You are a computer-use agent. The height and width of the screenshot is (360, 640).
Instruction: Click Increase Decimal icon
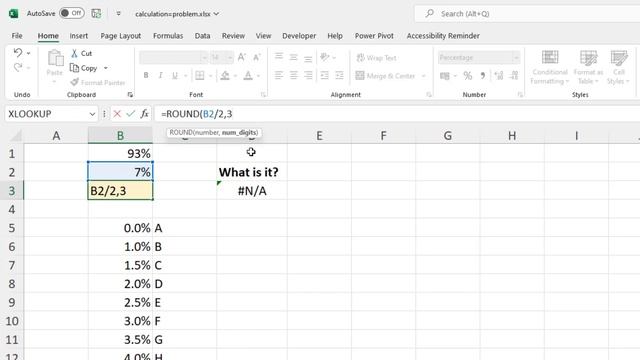pyautogui.click(x=498, y=76)
